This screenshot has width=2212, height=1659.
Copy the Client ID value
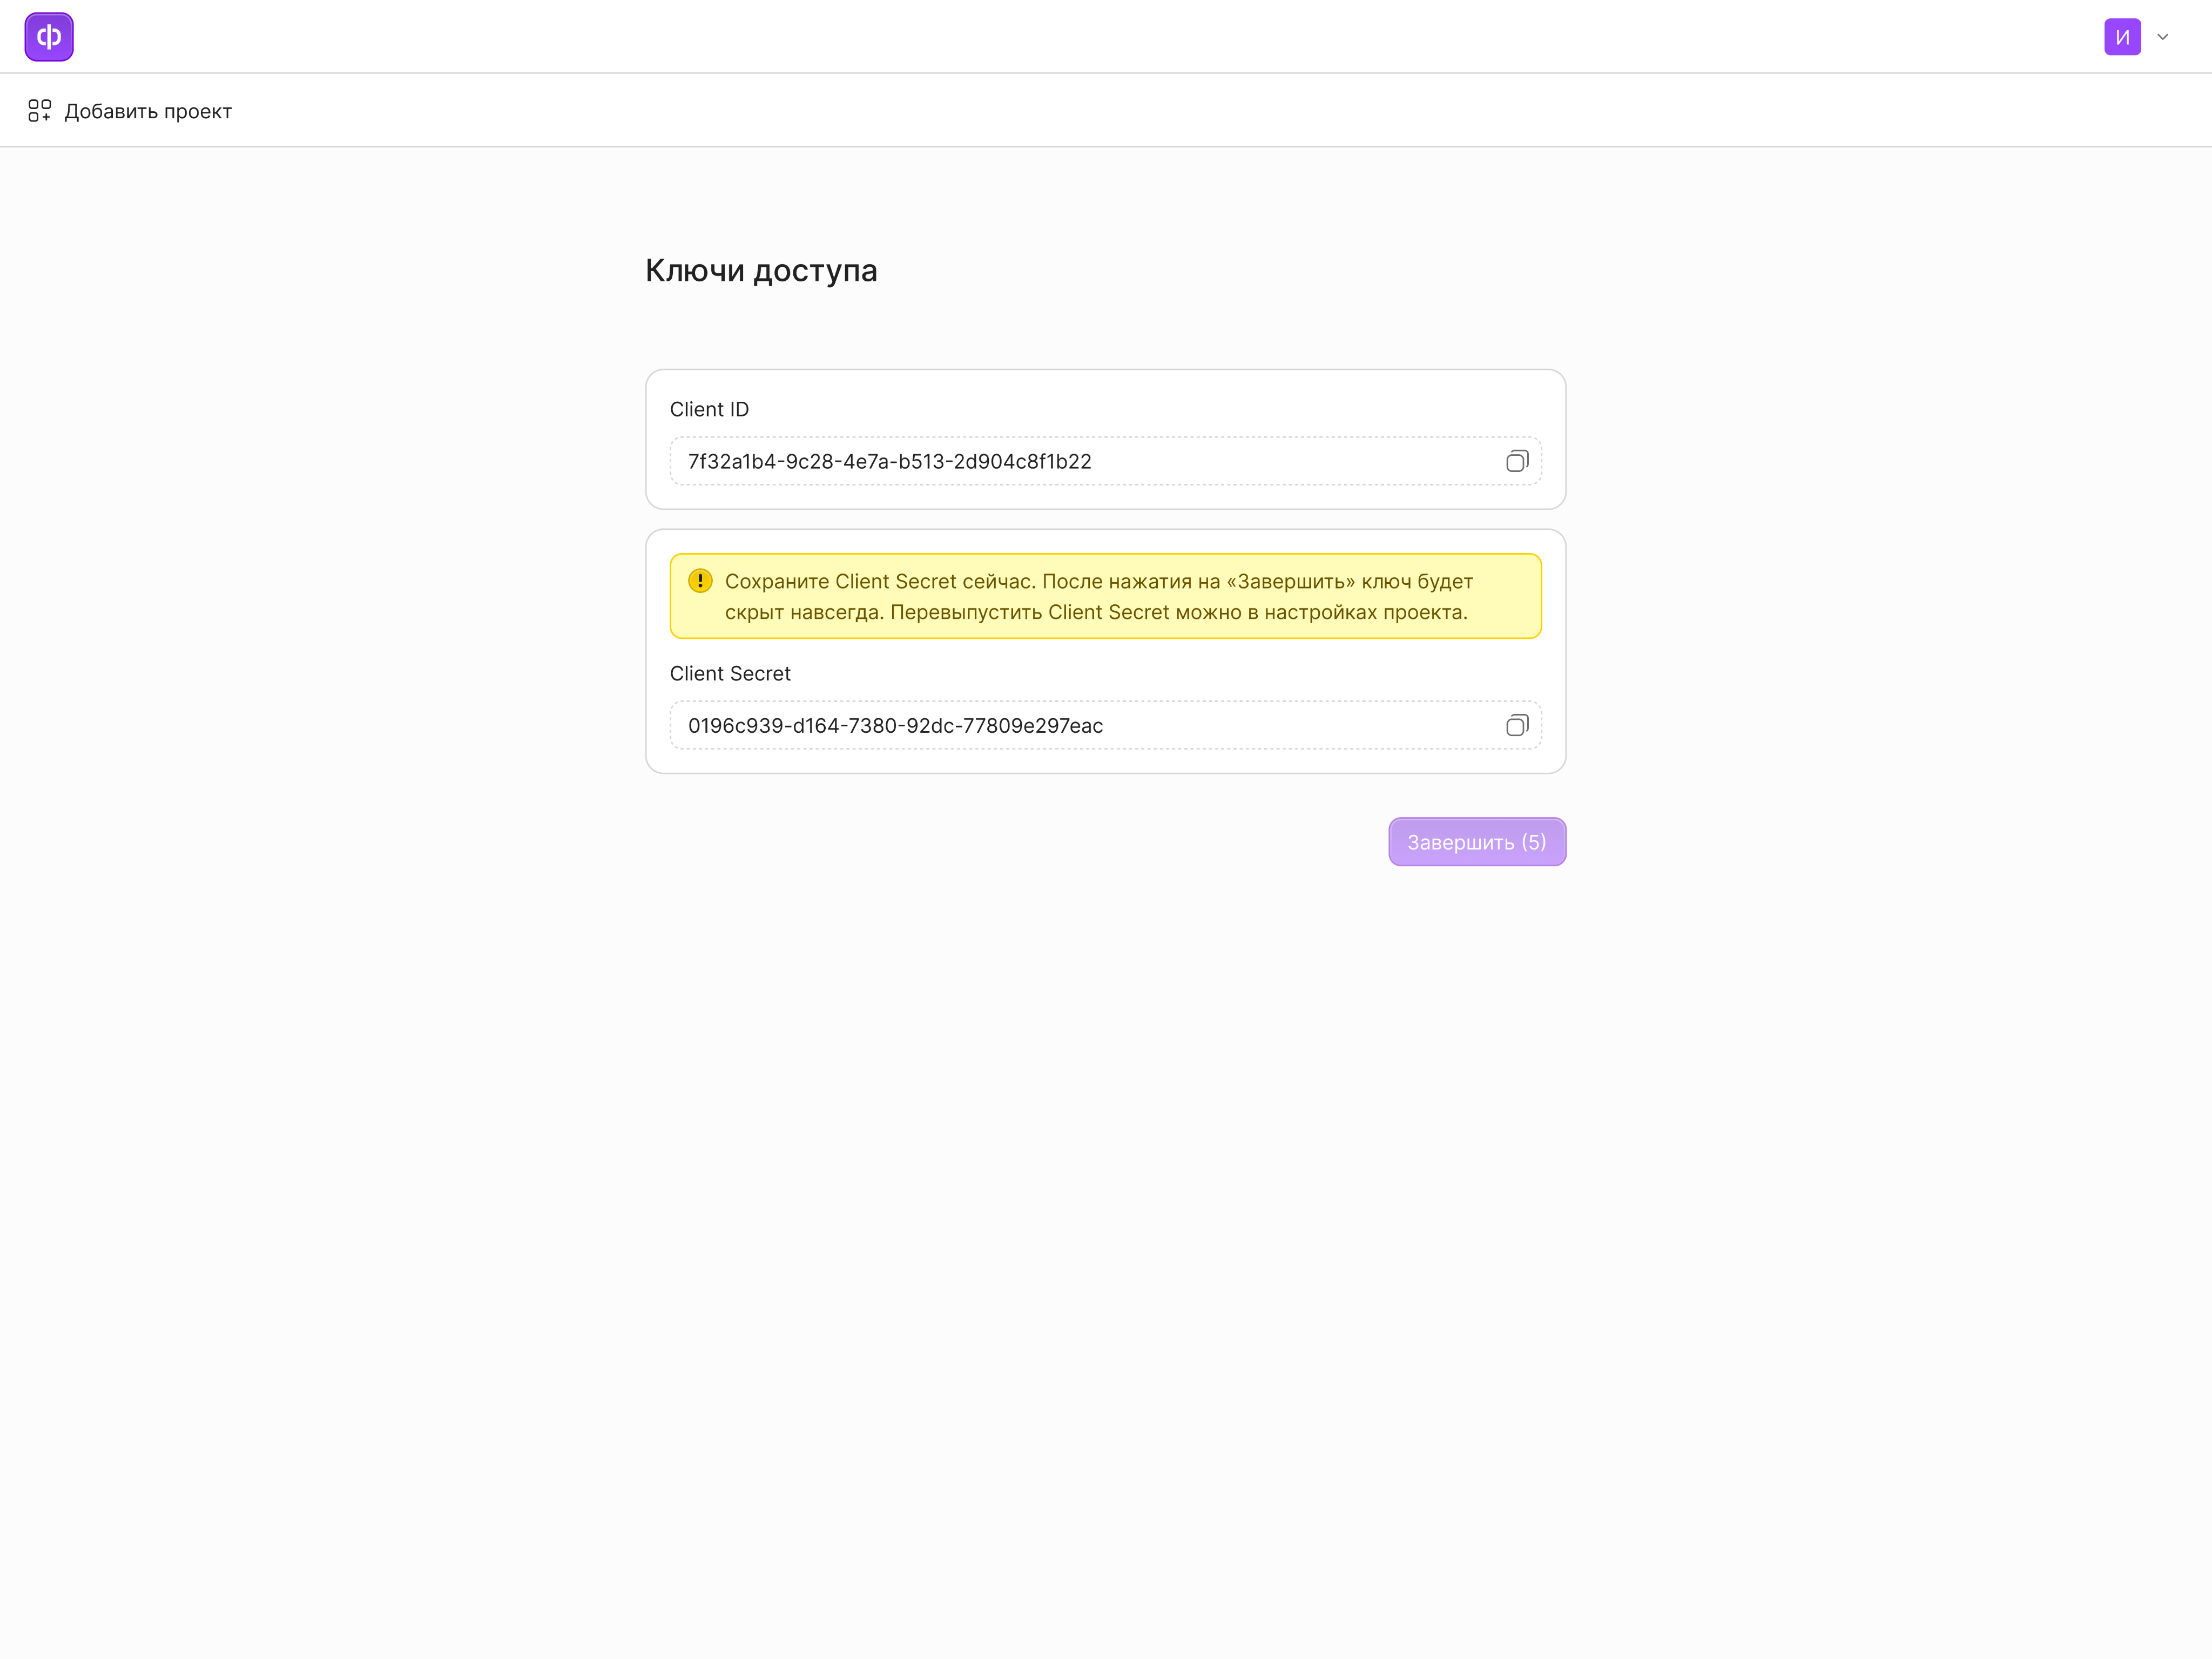[1517, 461]
